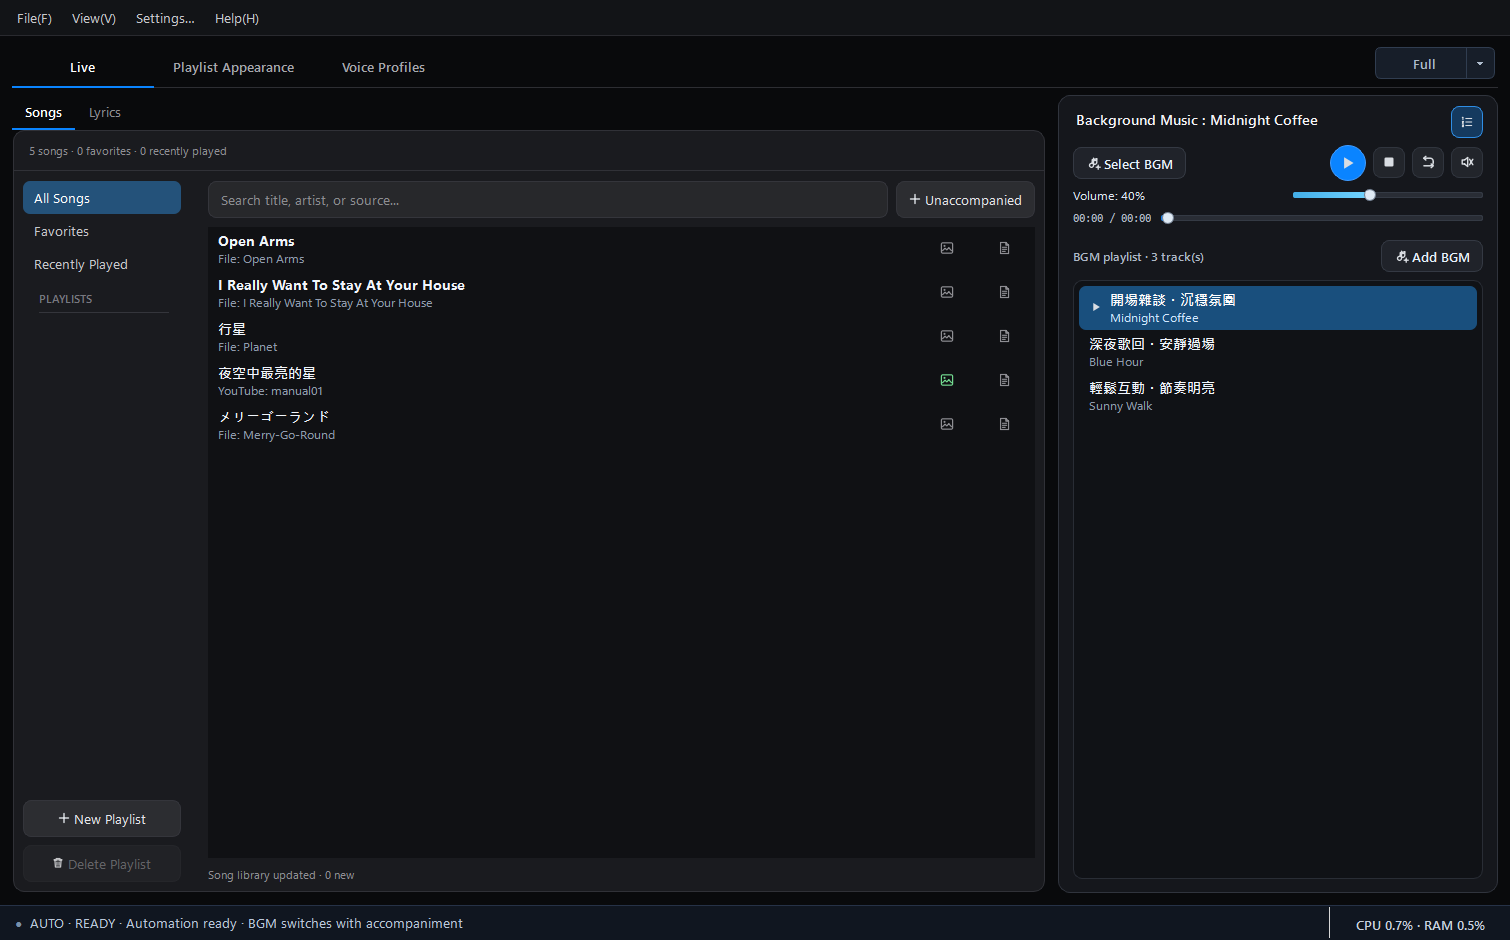Toggle BGM playlist panel icon
This screenshot has height=940, width=1510.
1467,122
